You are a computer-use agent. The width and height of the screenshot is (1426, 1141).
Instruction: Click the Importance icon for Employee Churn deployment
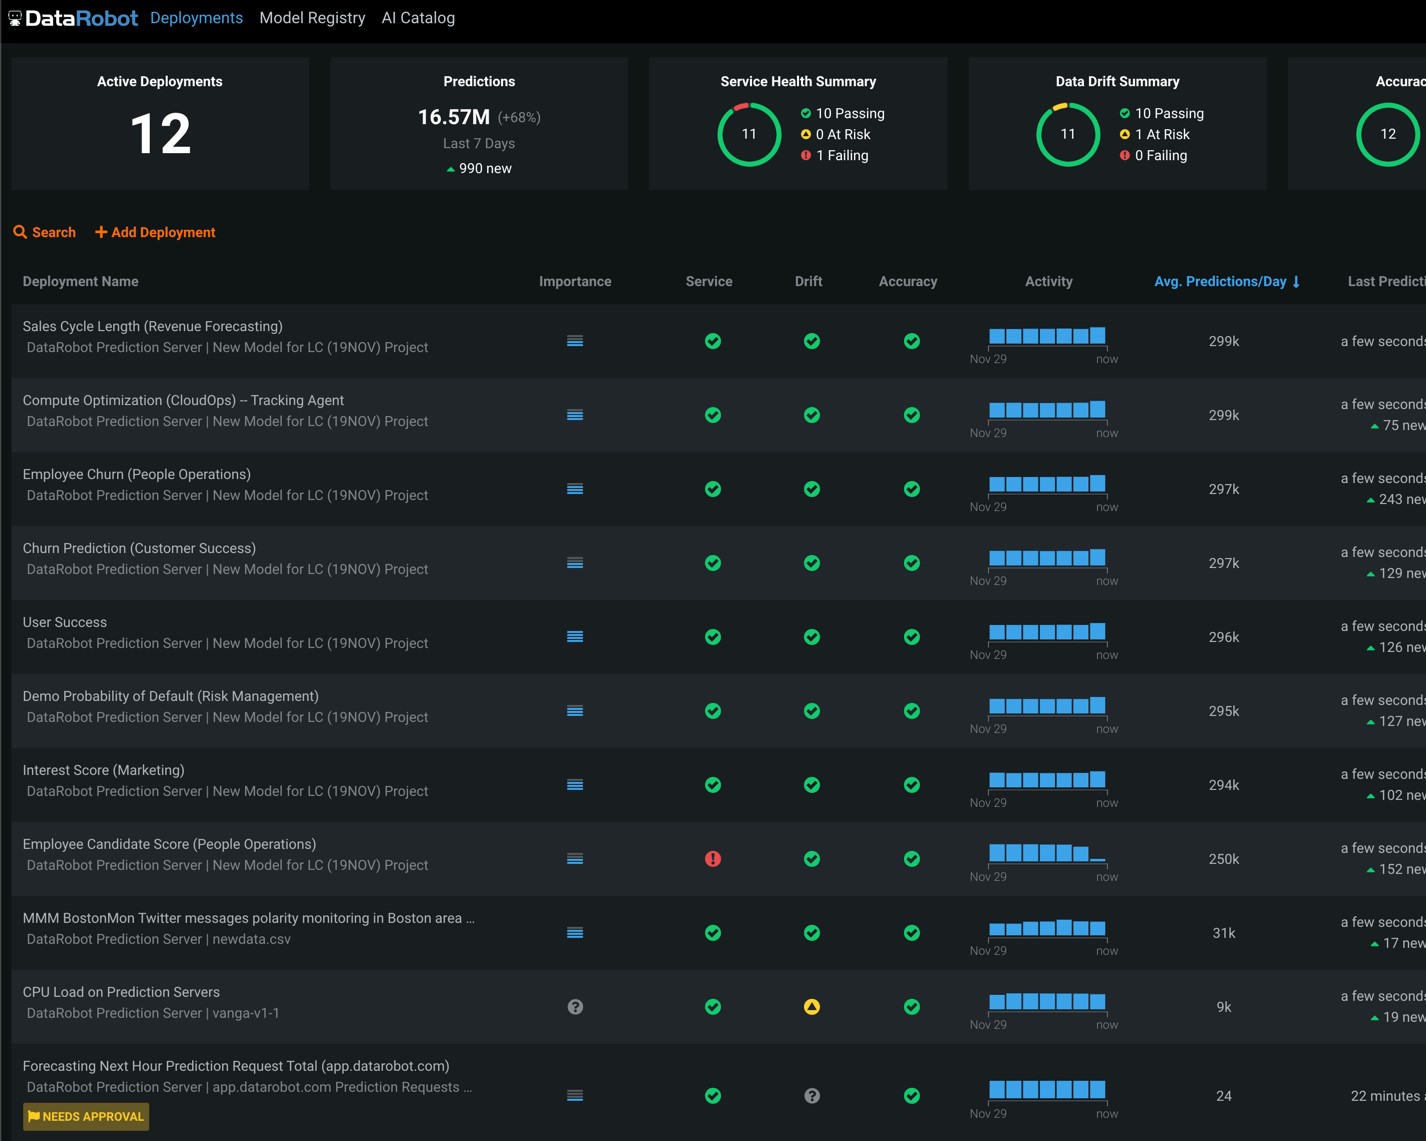coord(575,489)
